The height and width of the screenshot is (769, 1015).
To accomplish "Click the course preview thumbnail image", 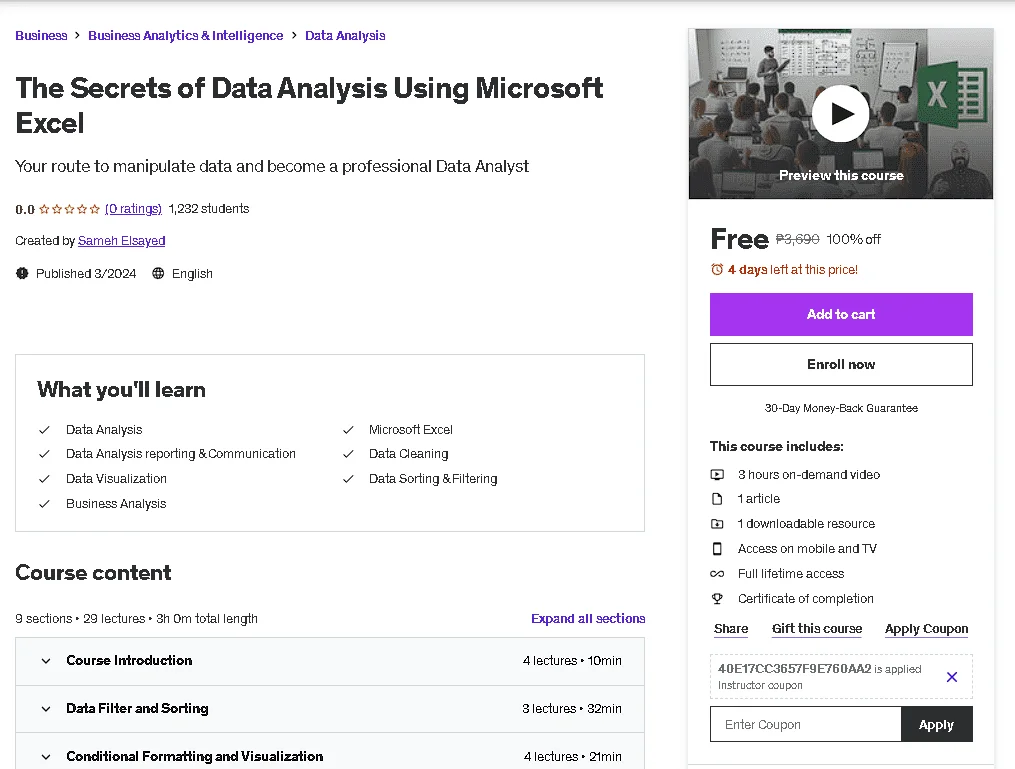I will tap(841, 113).
